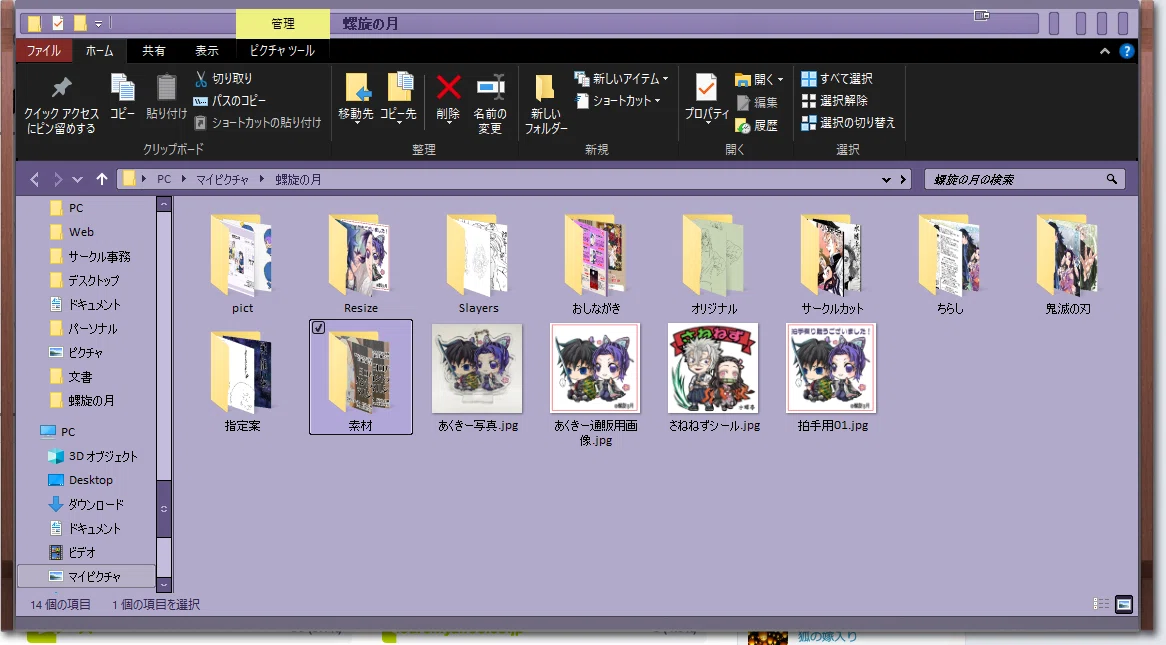The width and height of the screenshot is (1166, 645).
Task: Expand address bar history chevron
Action: click(x=886, y=179)
